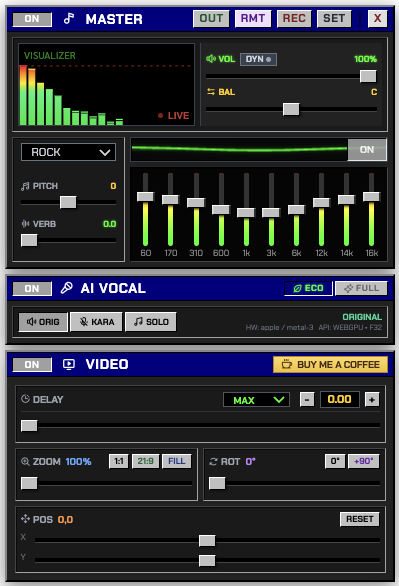The width and height of the screenshot is (399, 586).
Task: Set zoom to FILL
Action: point(177,461)
